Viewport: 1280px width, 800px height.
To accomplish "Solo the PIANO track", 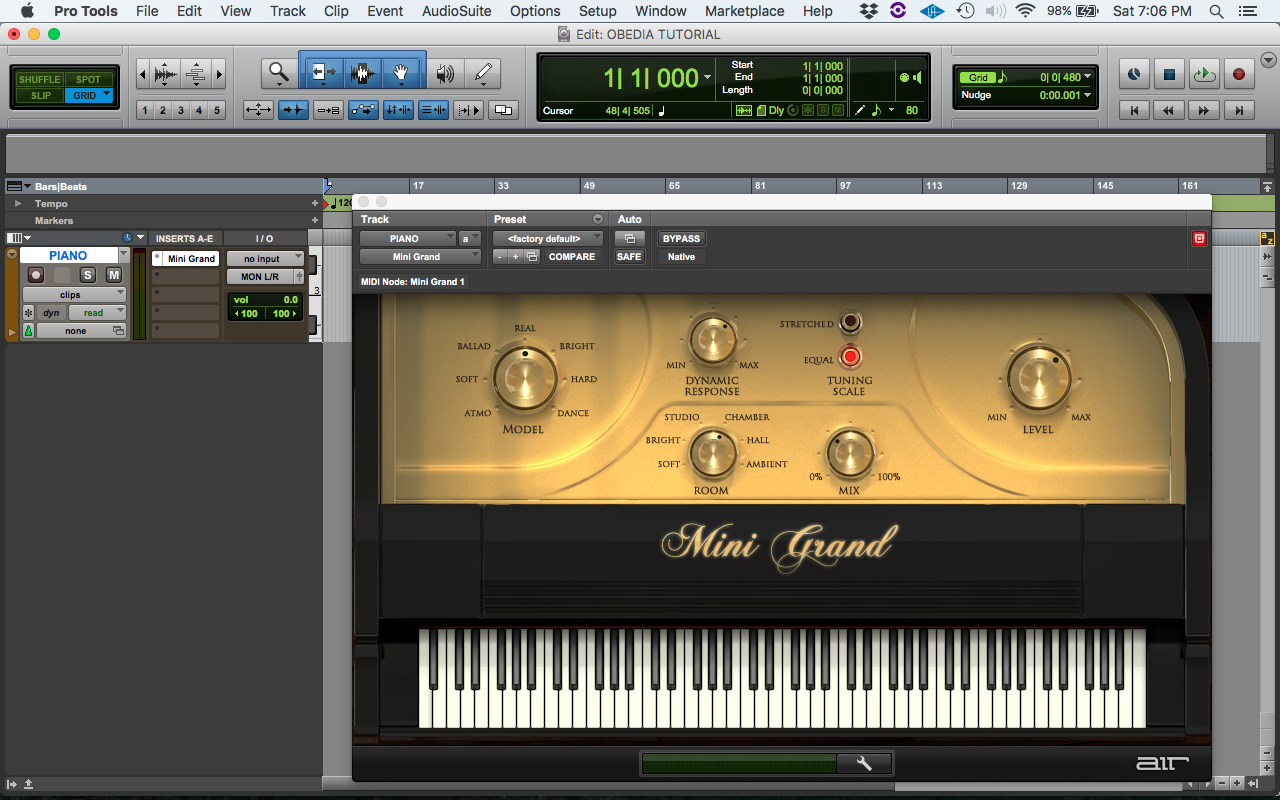I will pos(88,275).
